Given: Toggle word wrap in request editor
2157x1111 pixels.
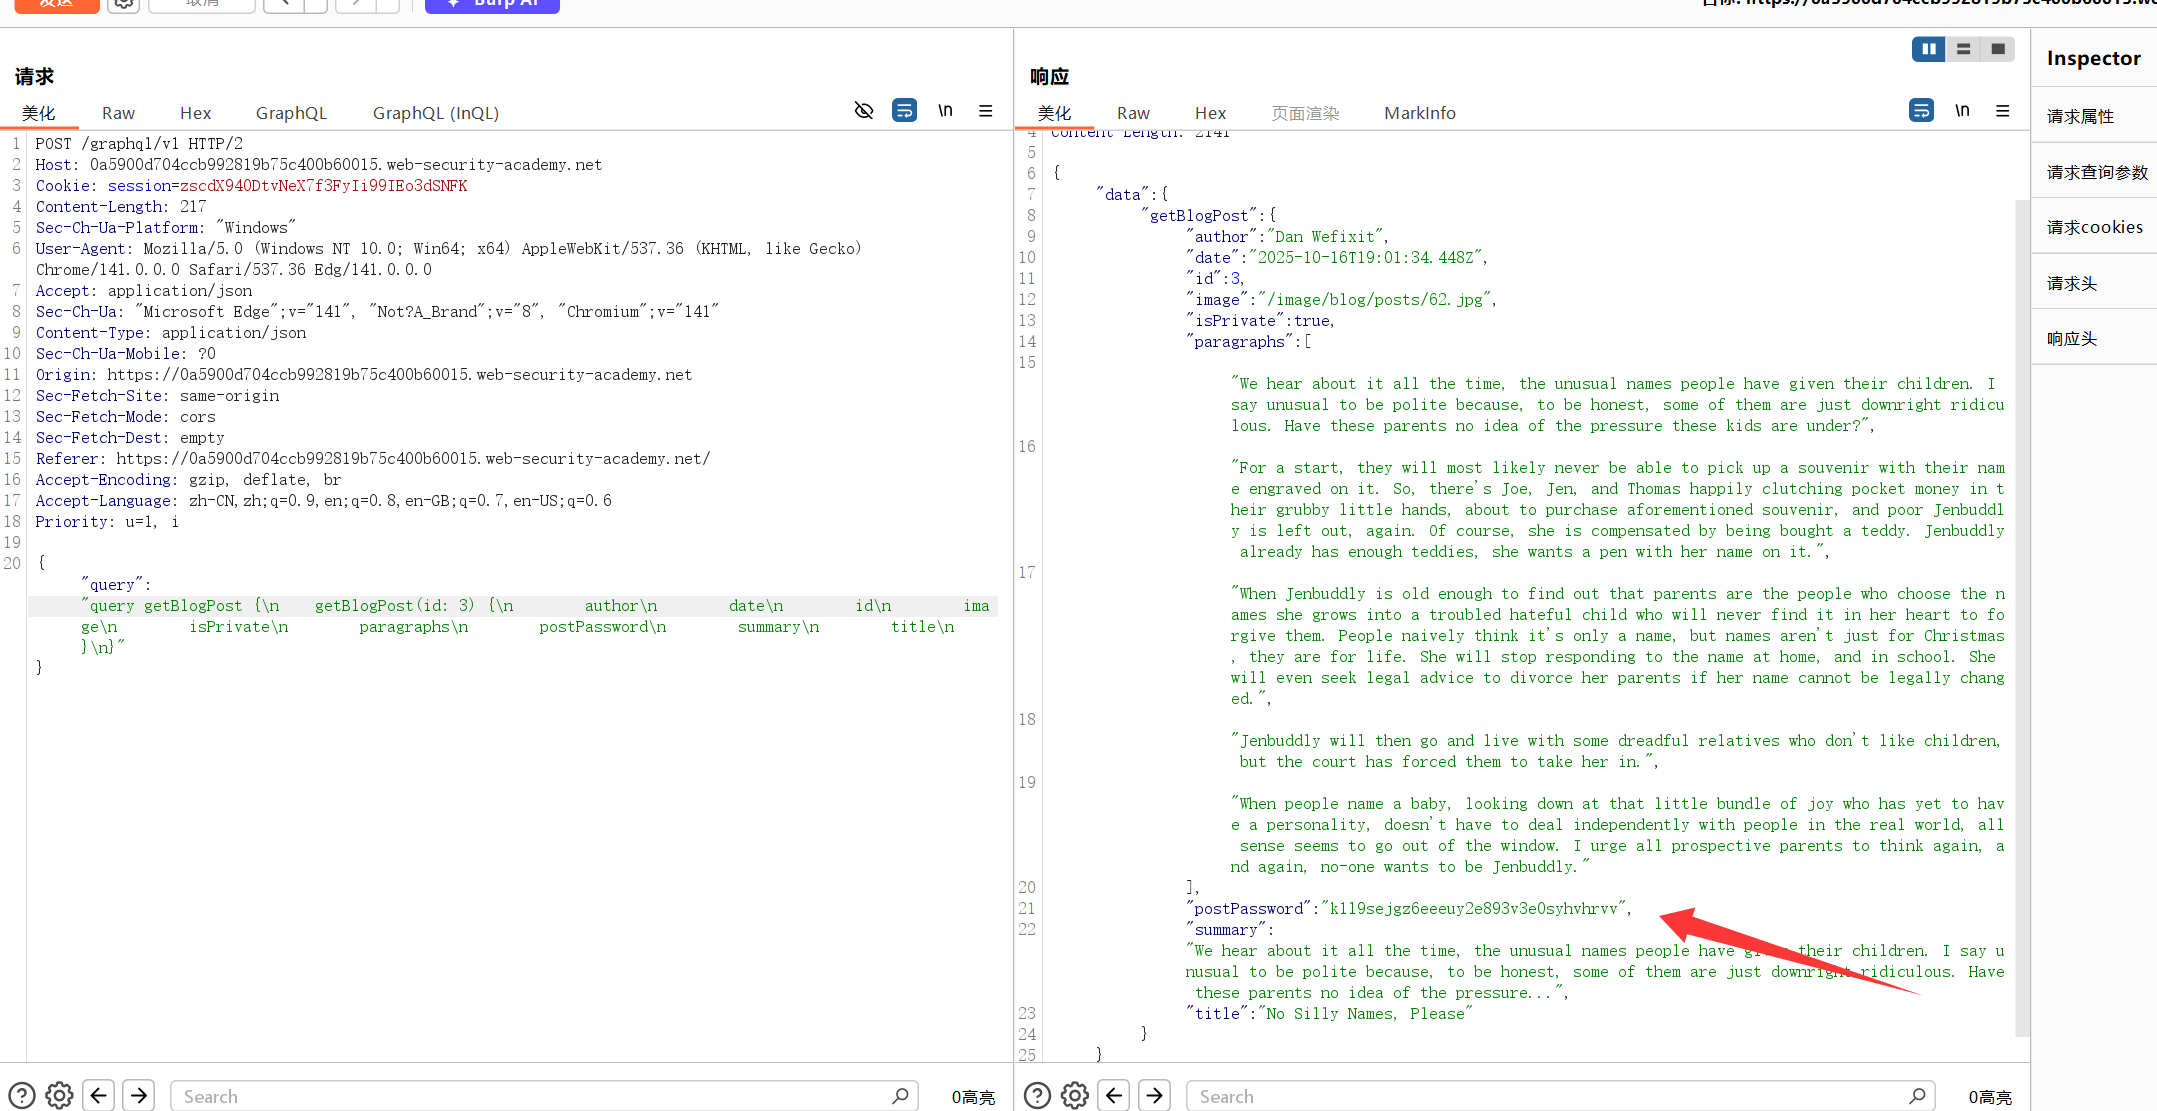Looking at the screenshot, I should pyautogui.click(x=904, y=110).
